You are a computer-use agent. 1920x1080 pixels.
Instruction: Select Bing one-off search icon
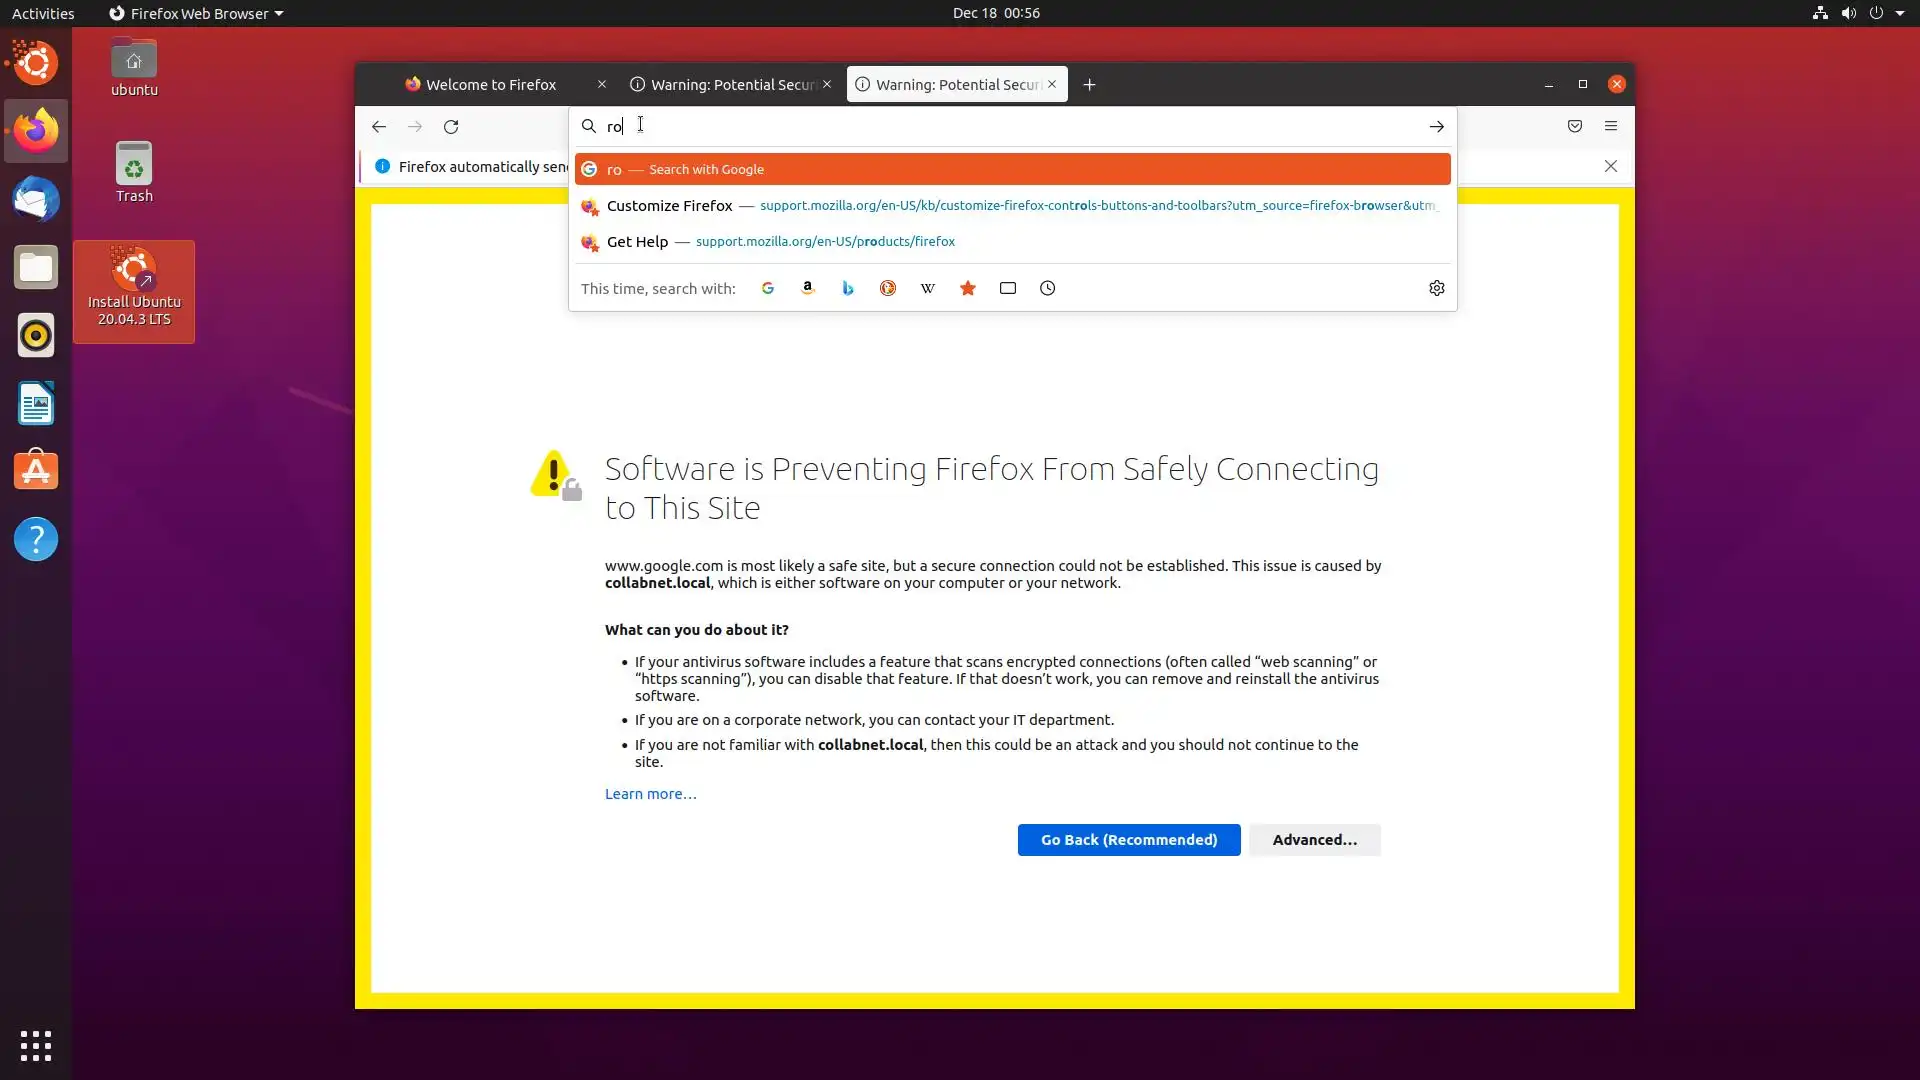click(x=848, y=288)
